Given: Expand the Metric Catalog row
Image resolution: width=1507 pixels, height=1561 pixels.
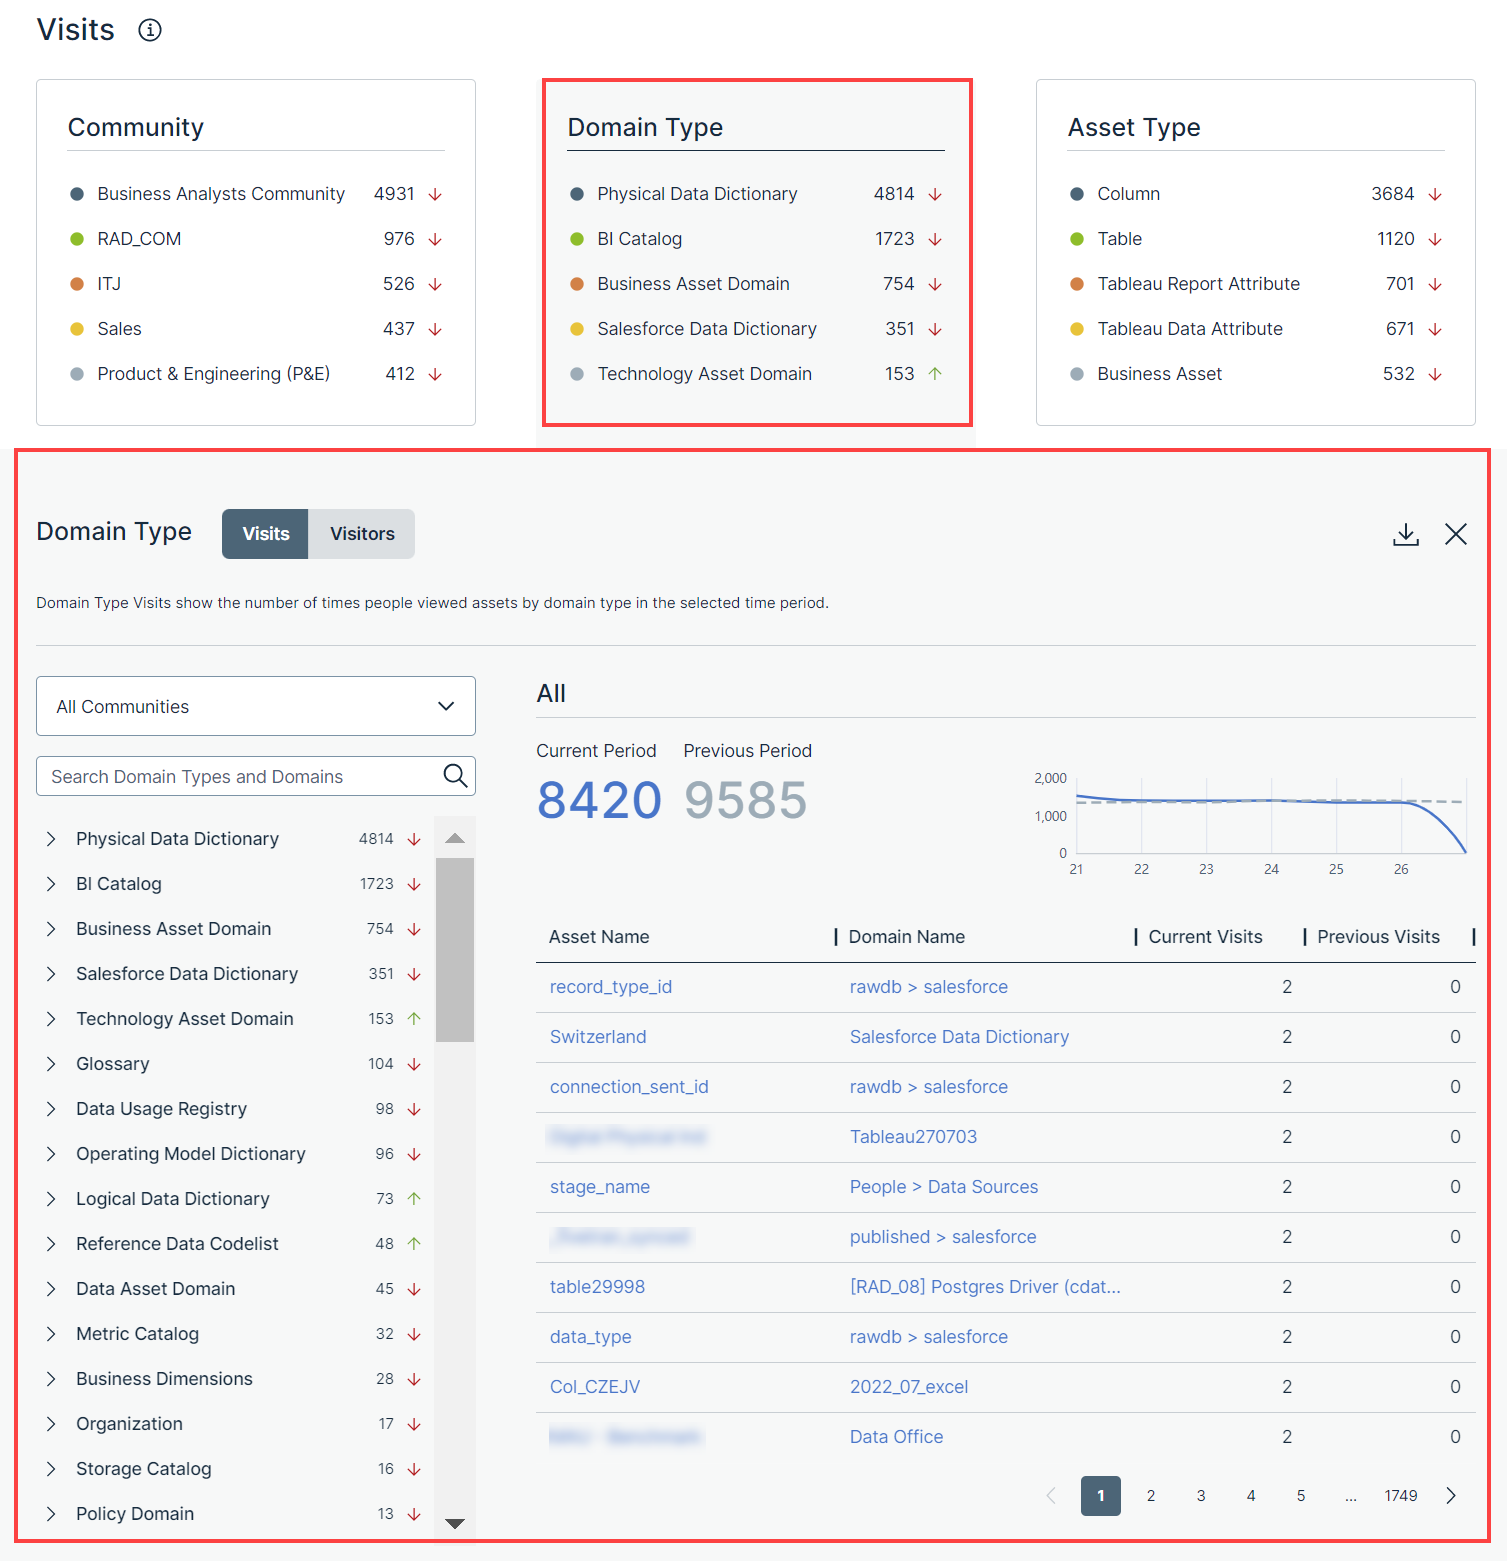Looking at the screenshot, I should click(51, 1334).
